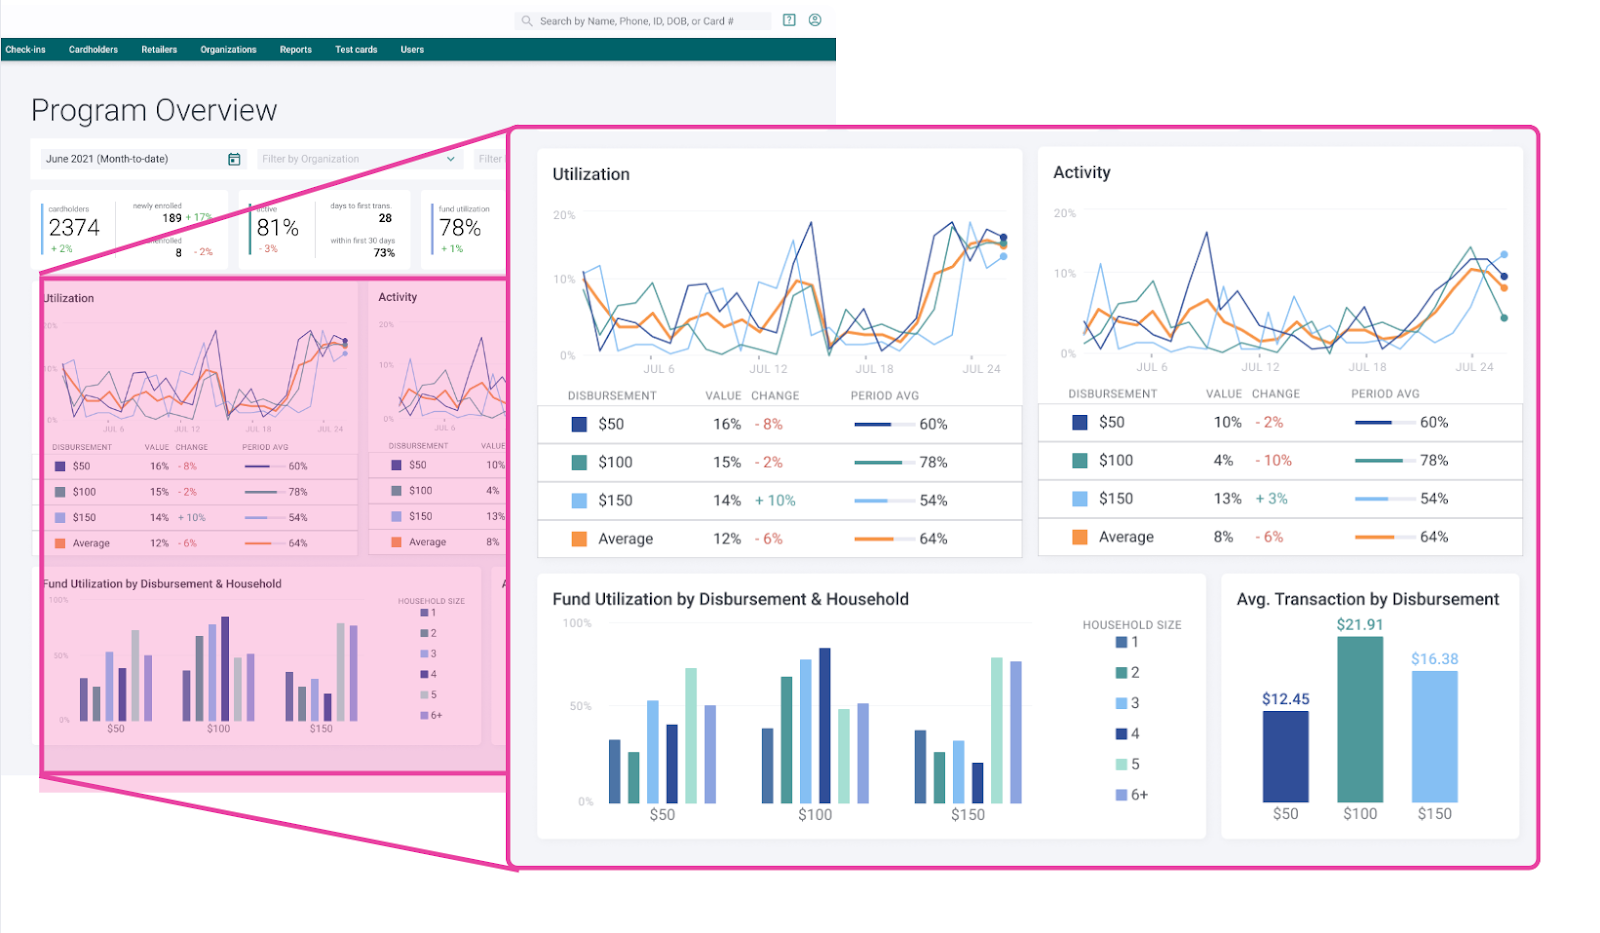Click household size 1 legend square in enlarged panel

1121,642
